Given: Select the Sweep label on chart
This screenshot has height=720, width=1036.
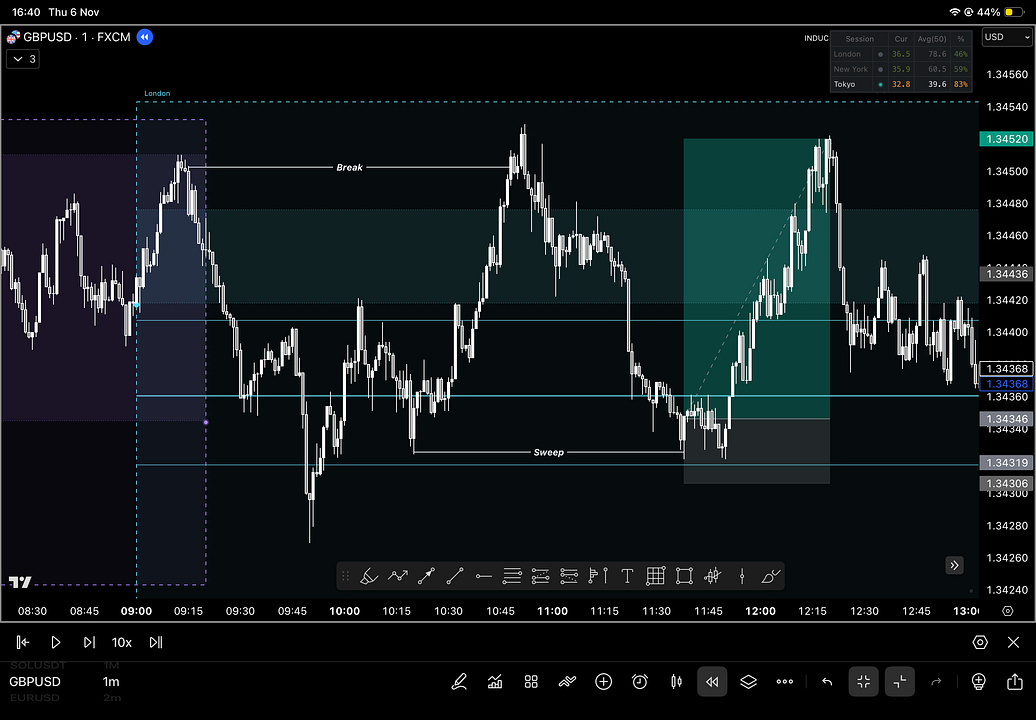Looking at the screenshot, I should pos(548,452).
